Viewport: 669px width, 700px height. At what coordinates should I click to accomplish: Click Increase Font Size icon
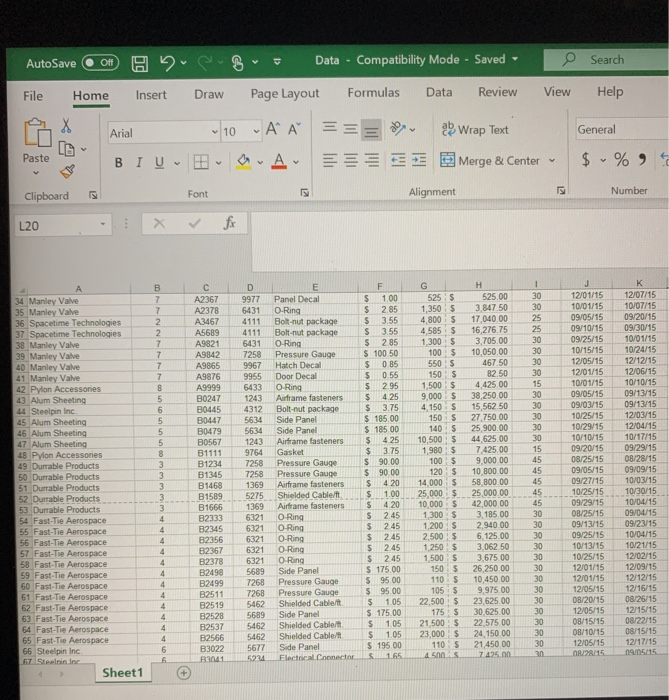coord(273,129)
